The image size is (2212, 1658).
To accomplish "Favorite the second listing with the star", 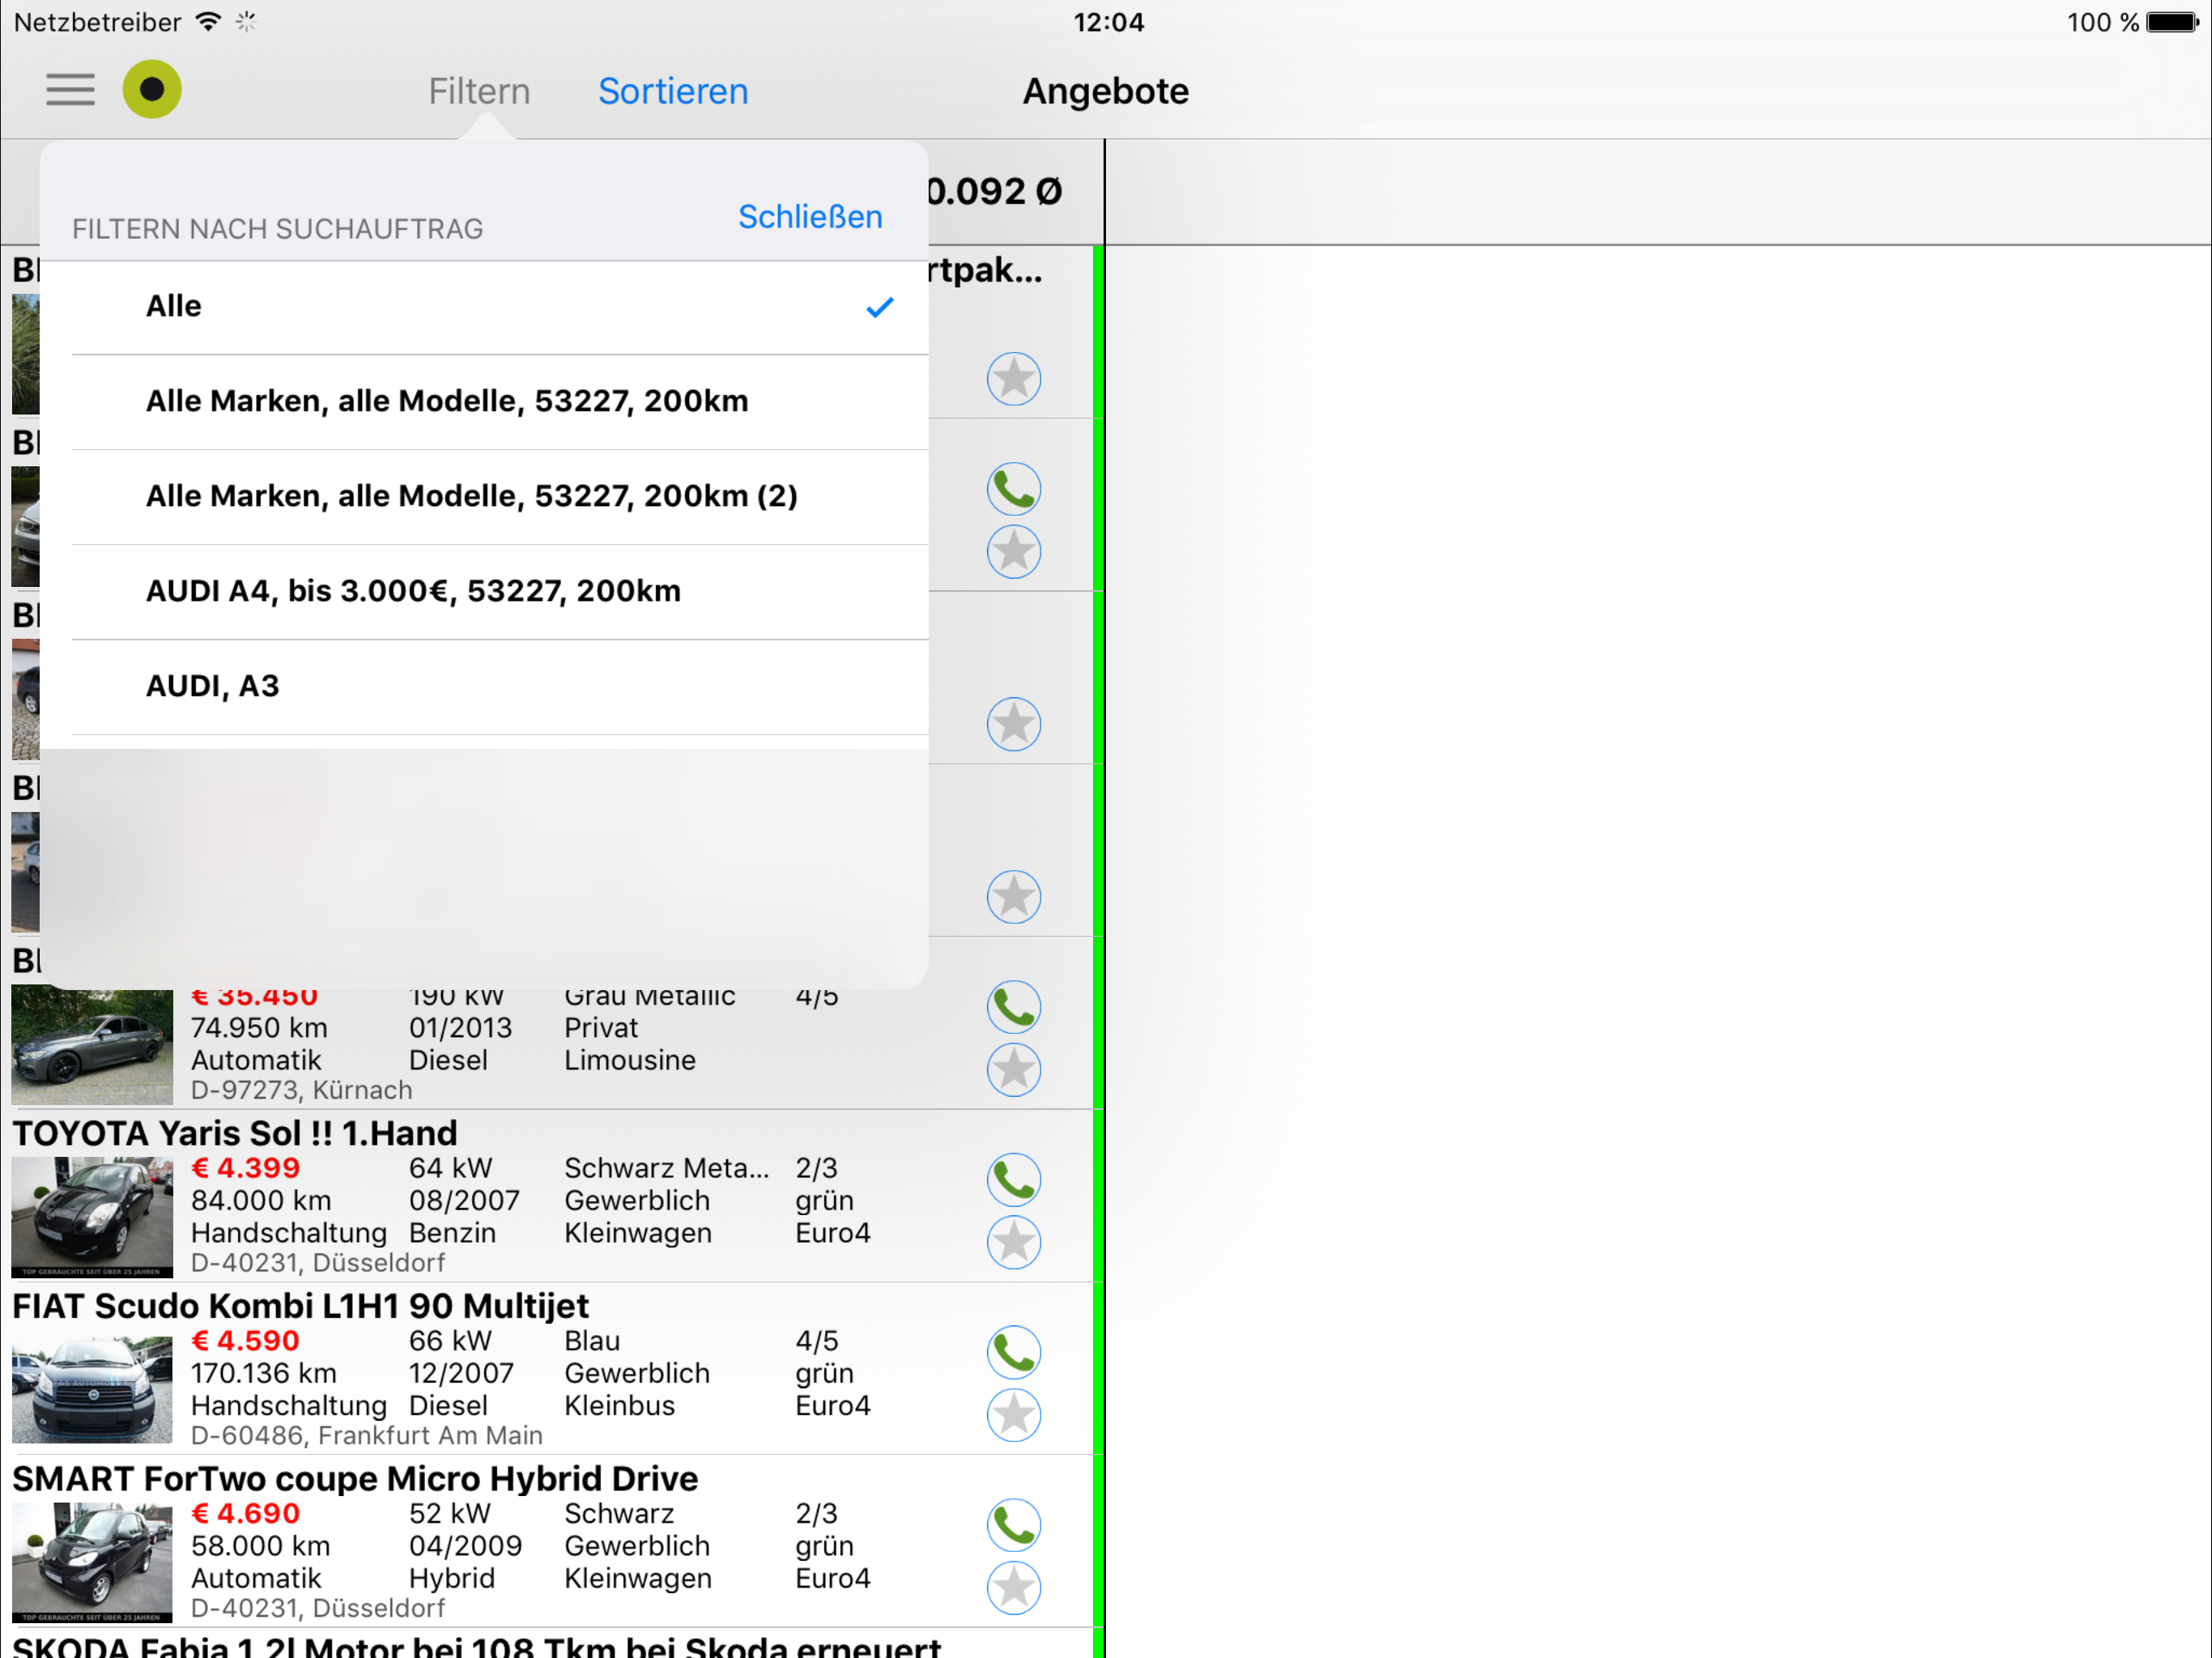I will click(x=1014, y=552).
